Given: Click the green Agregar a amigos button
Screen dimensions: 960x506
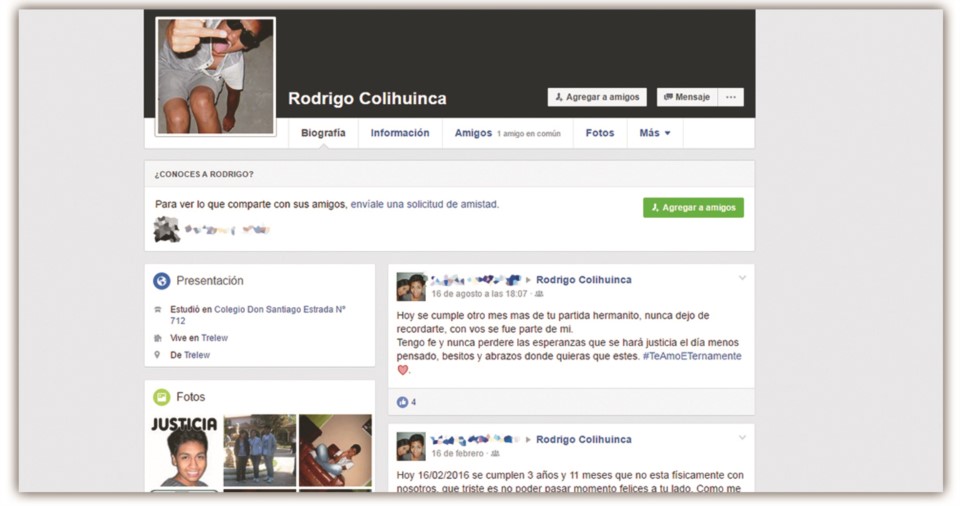Looking at the screenshot, I should 693,208.
